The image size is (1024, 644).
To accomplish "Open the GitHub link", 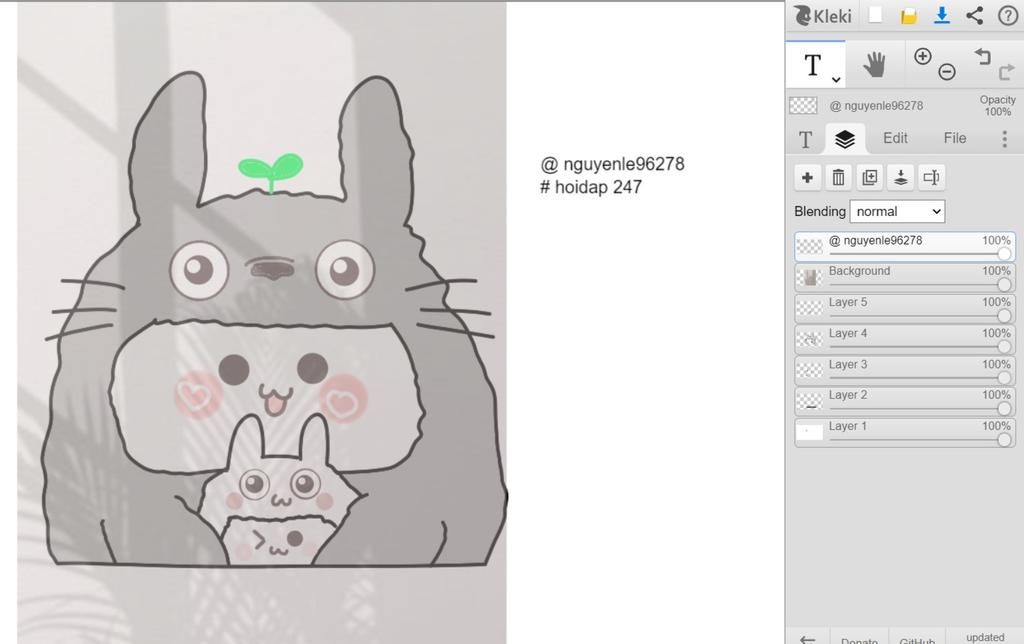I will click(917, 640).
